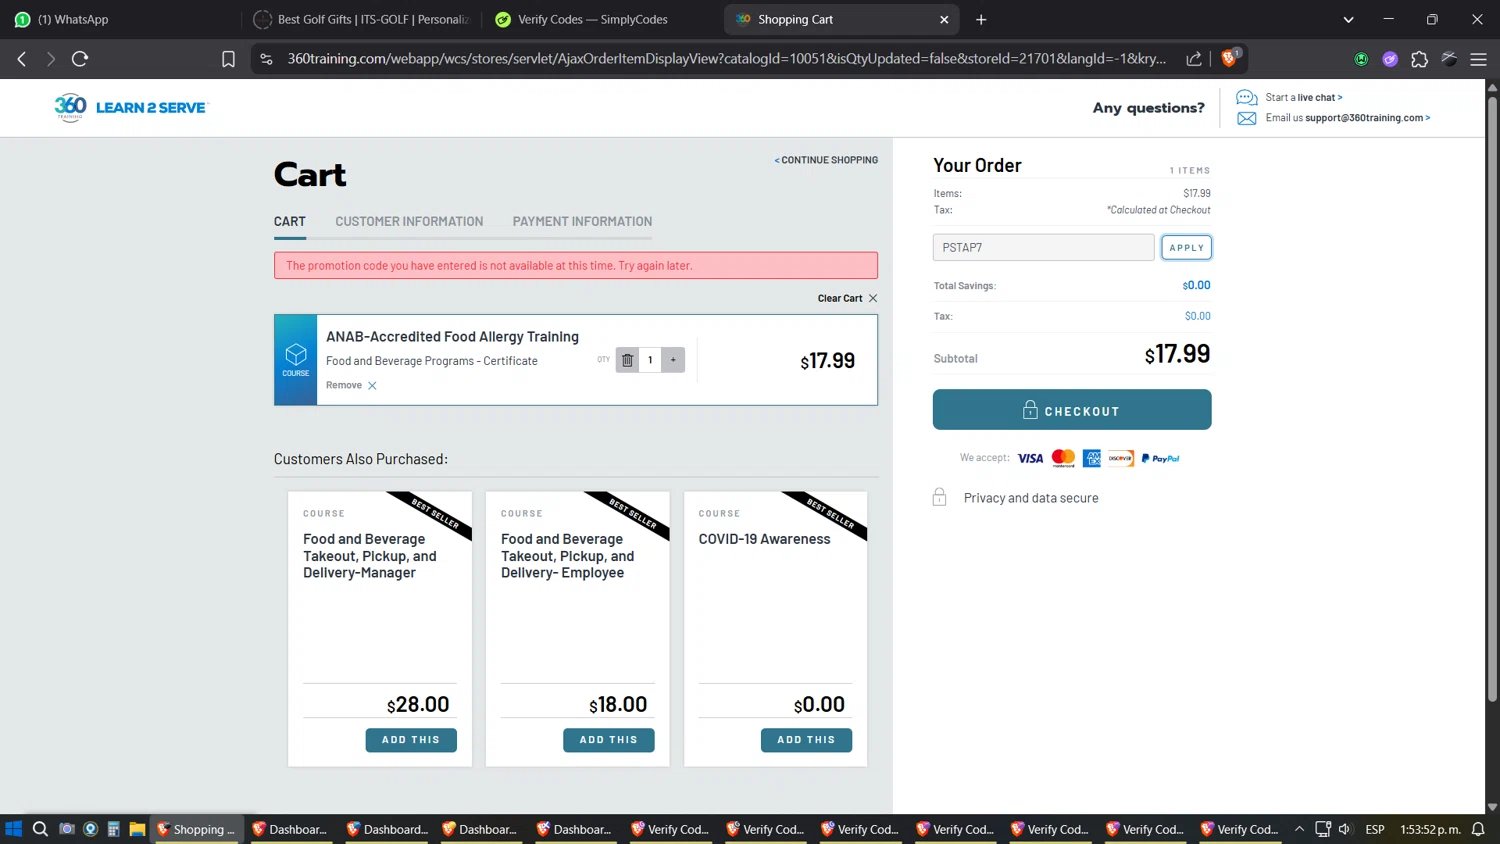
Task: Go back via Continue Shopping link
Action: (x=826, y=160)
